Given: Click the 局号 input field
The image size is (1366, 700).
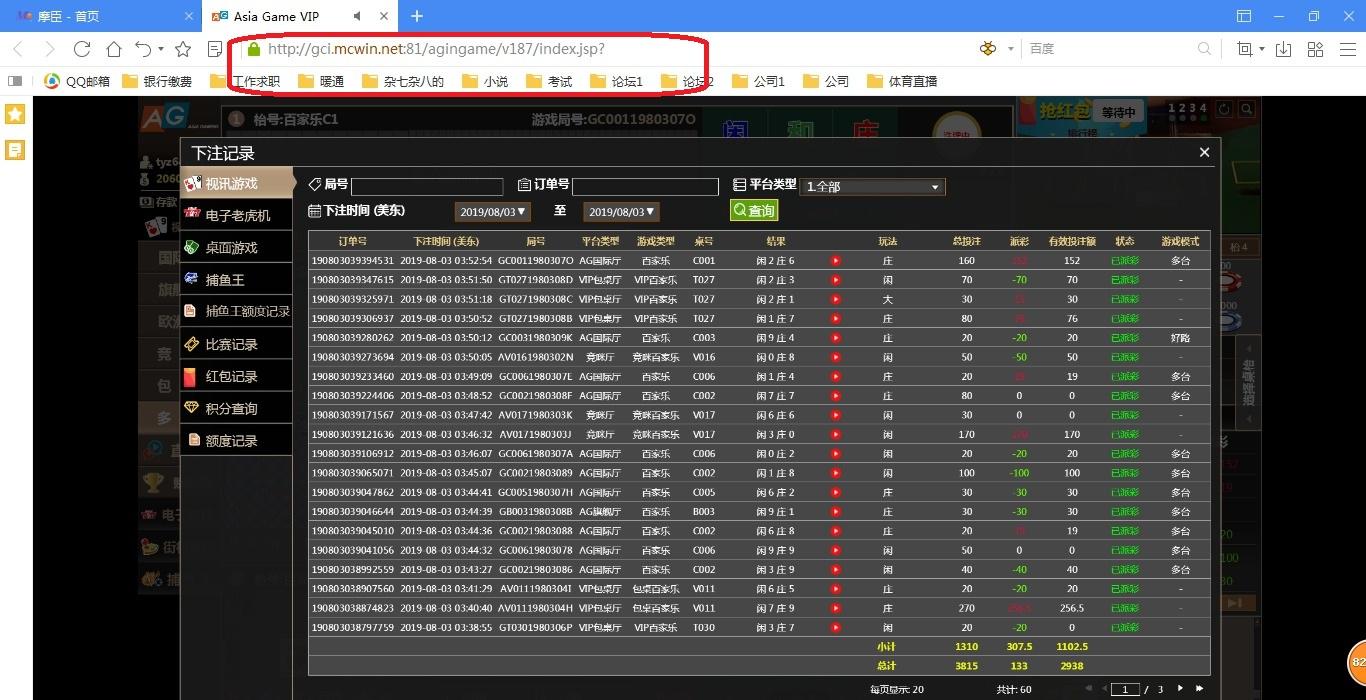Looking at the screenshot, I should click(x=427, y=187).
